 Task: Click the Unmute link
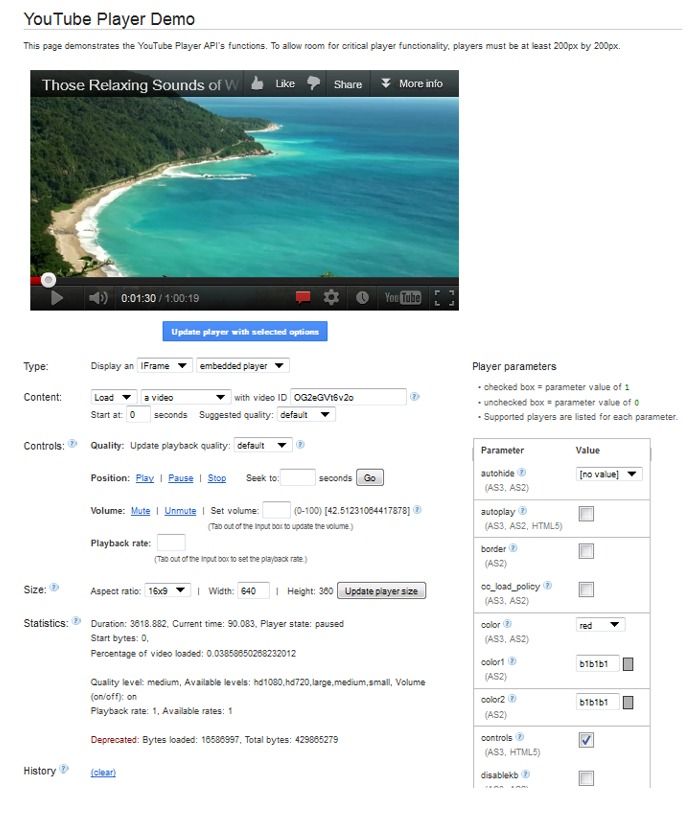tap(180, 510)
